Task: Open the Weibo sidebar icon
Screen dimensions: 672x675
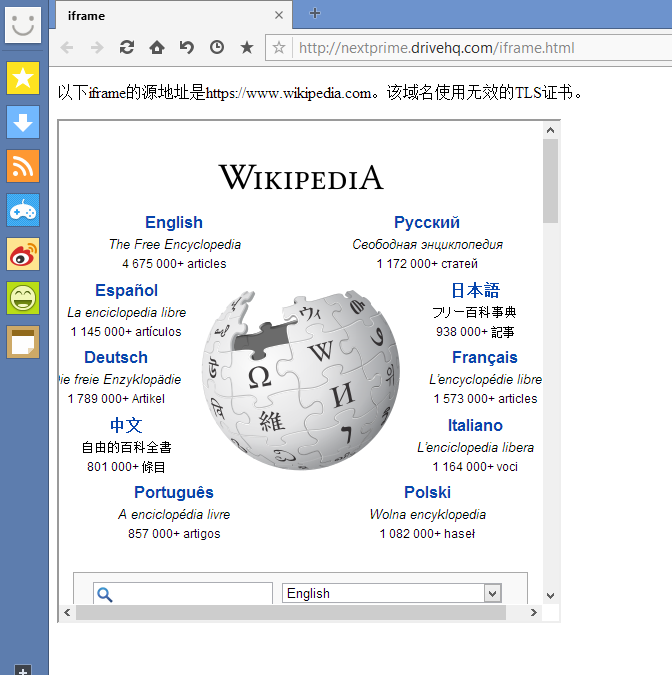Action: pos(23,254)
